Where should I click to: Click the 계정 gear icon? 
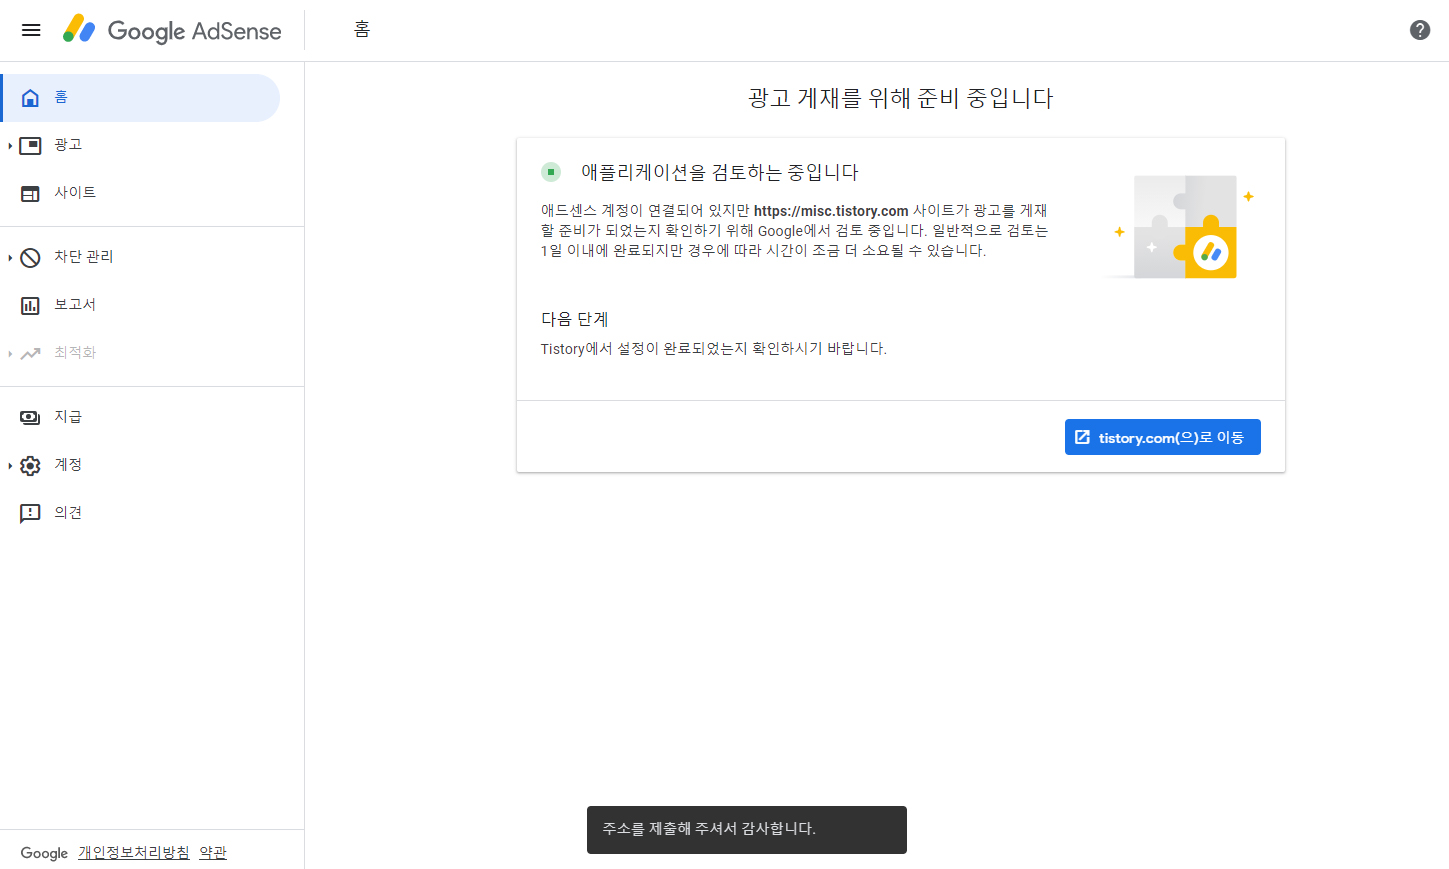[31, 466]
